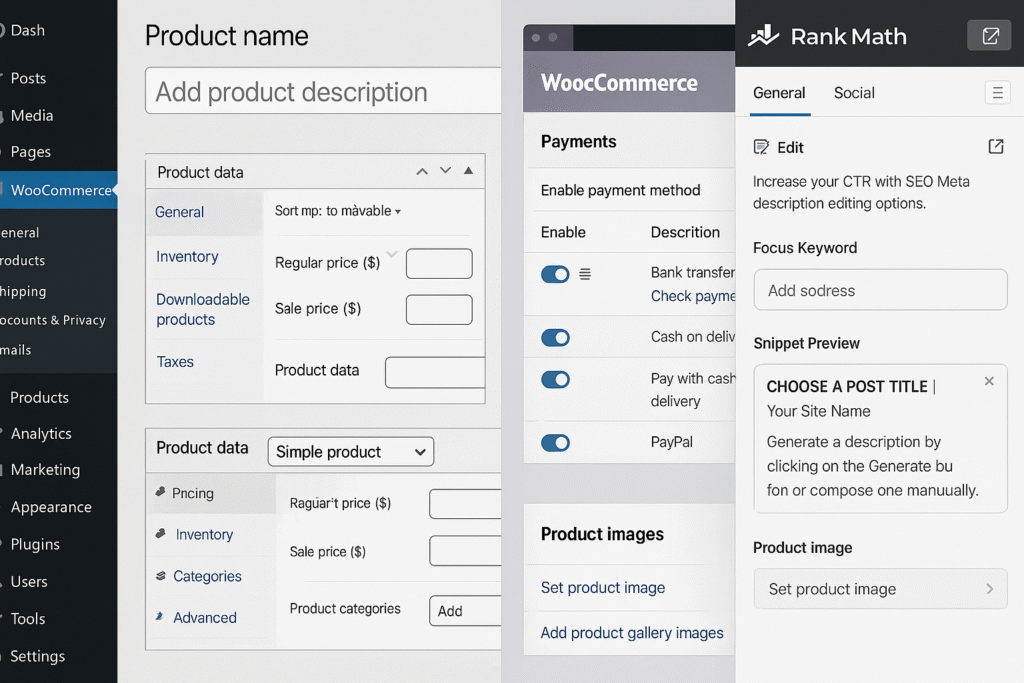Switch to the Social tab in Rank Math
This screenshot has height=683, width=1024.
point(854,93)
